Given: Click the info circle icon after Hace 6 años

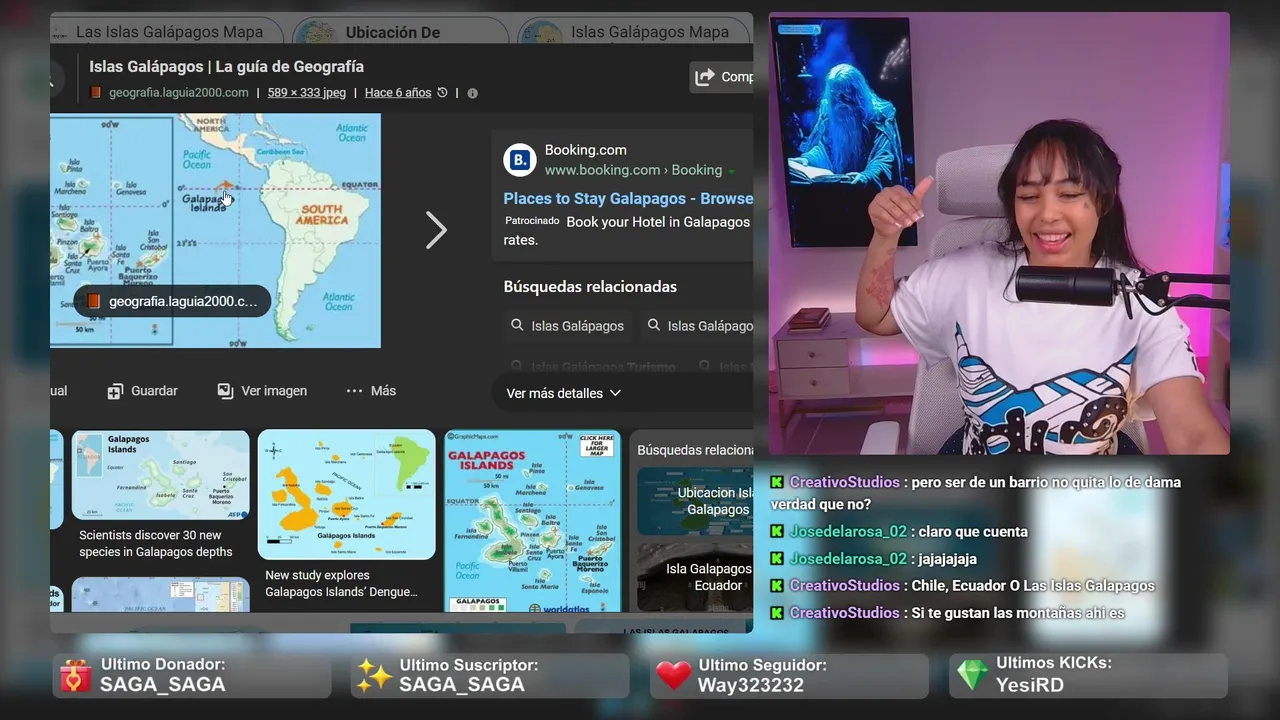Looking at the screenshot, I should (x=472, y=93).
